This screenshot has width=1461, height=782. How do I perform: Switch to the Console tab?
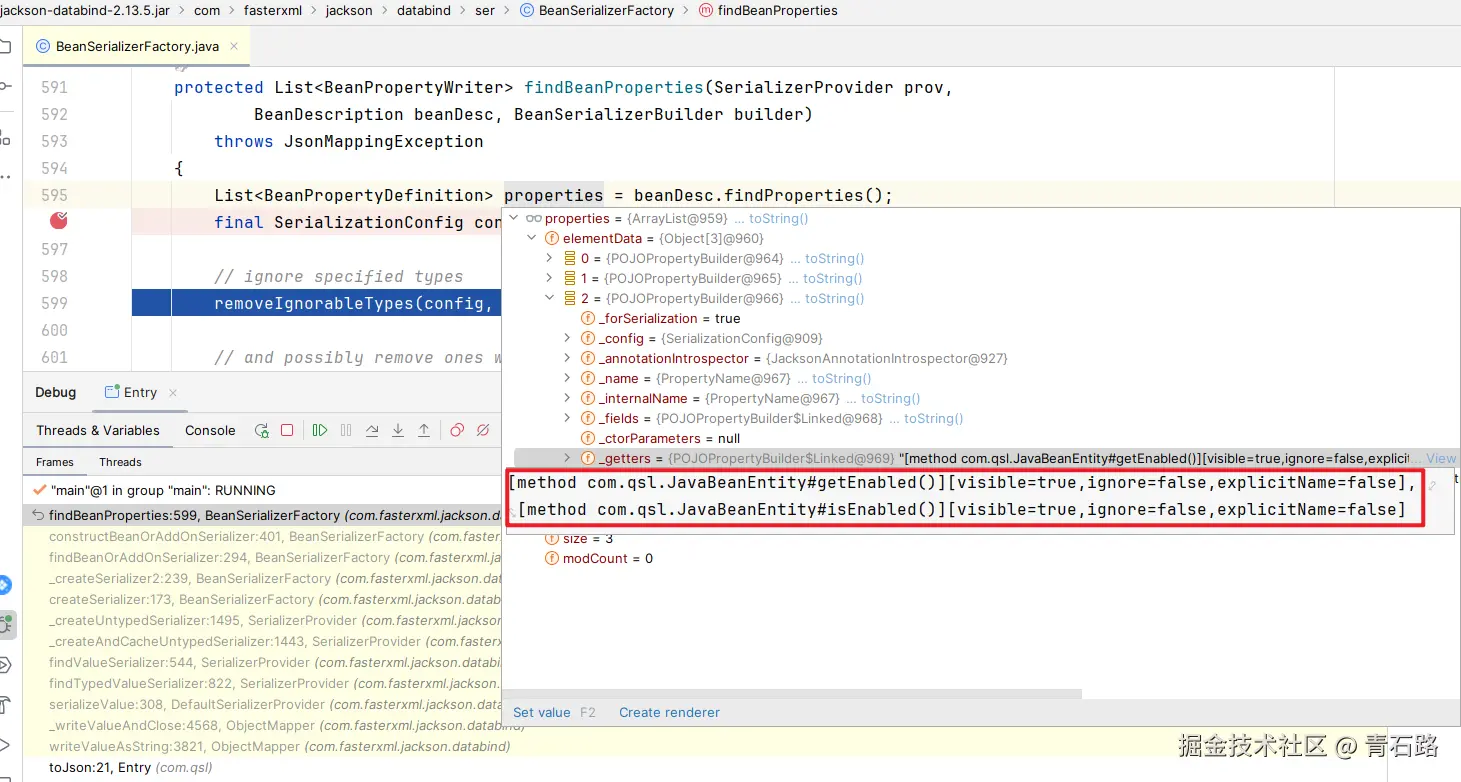click(x=210, y=430)
